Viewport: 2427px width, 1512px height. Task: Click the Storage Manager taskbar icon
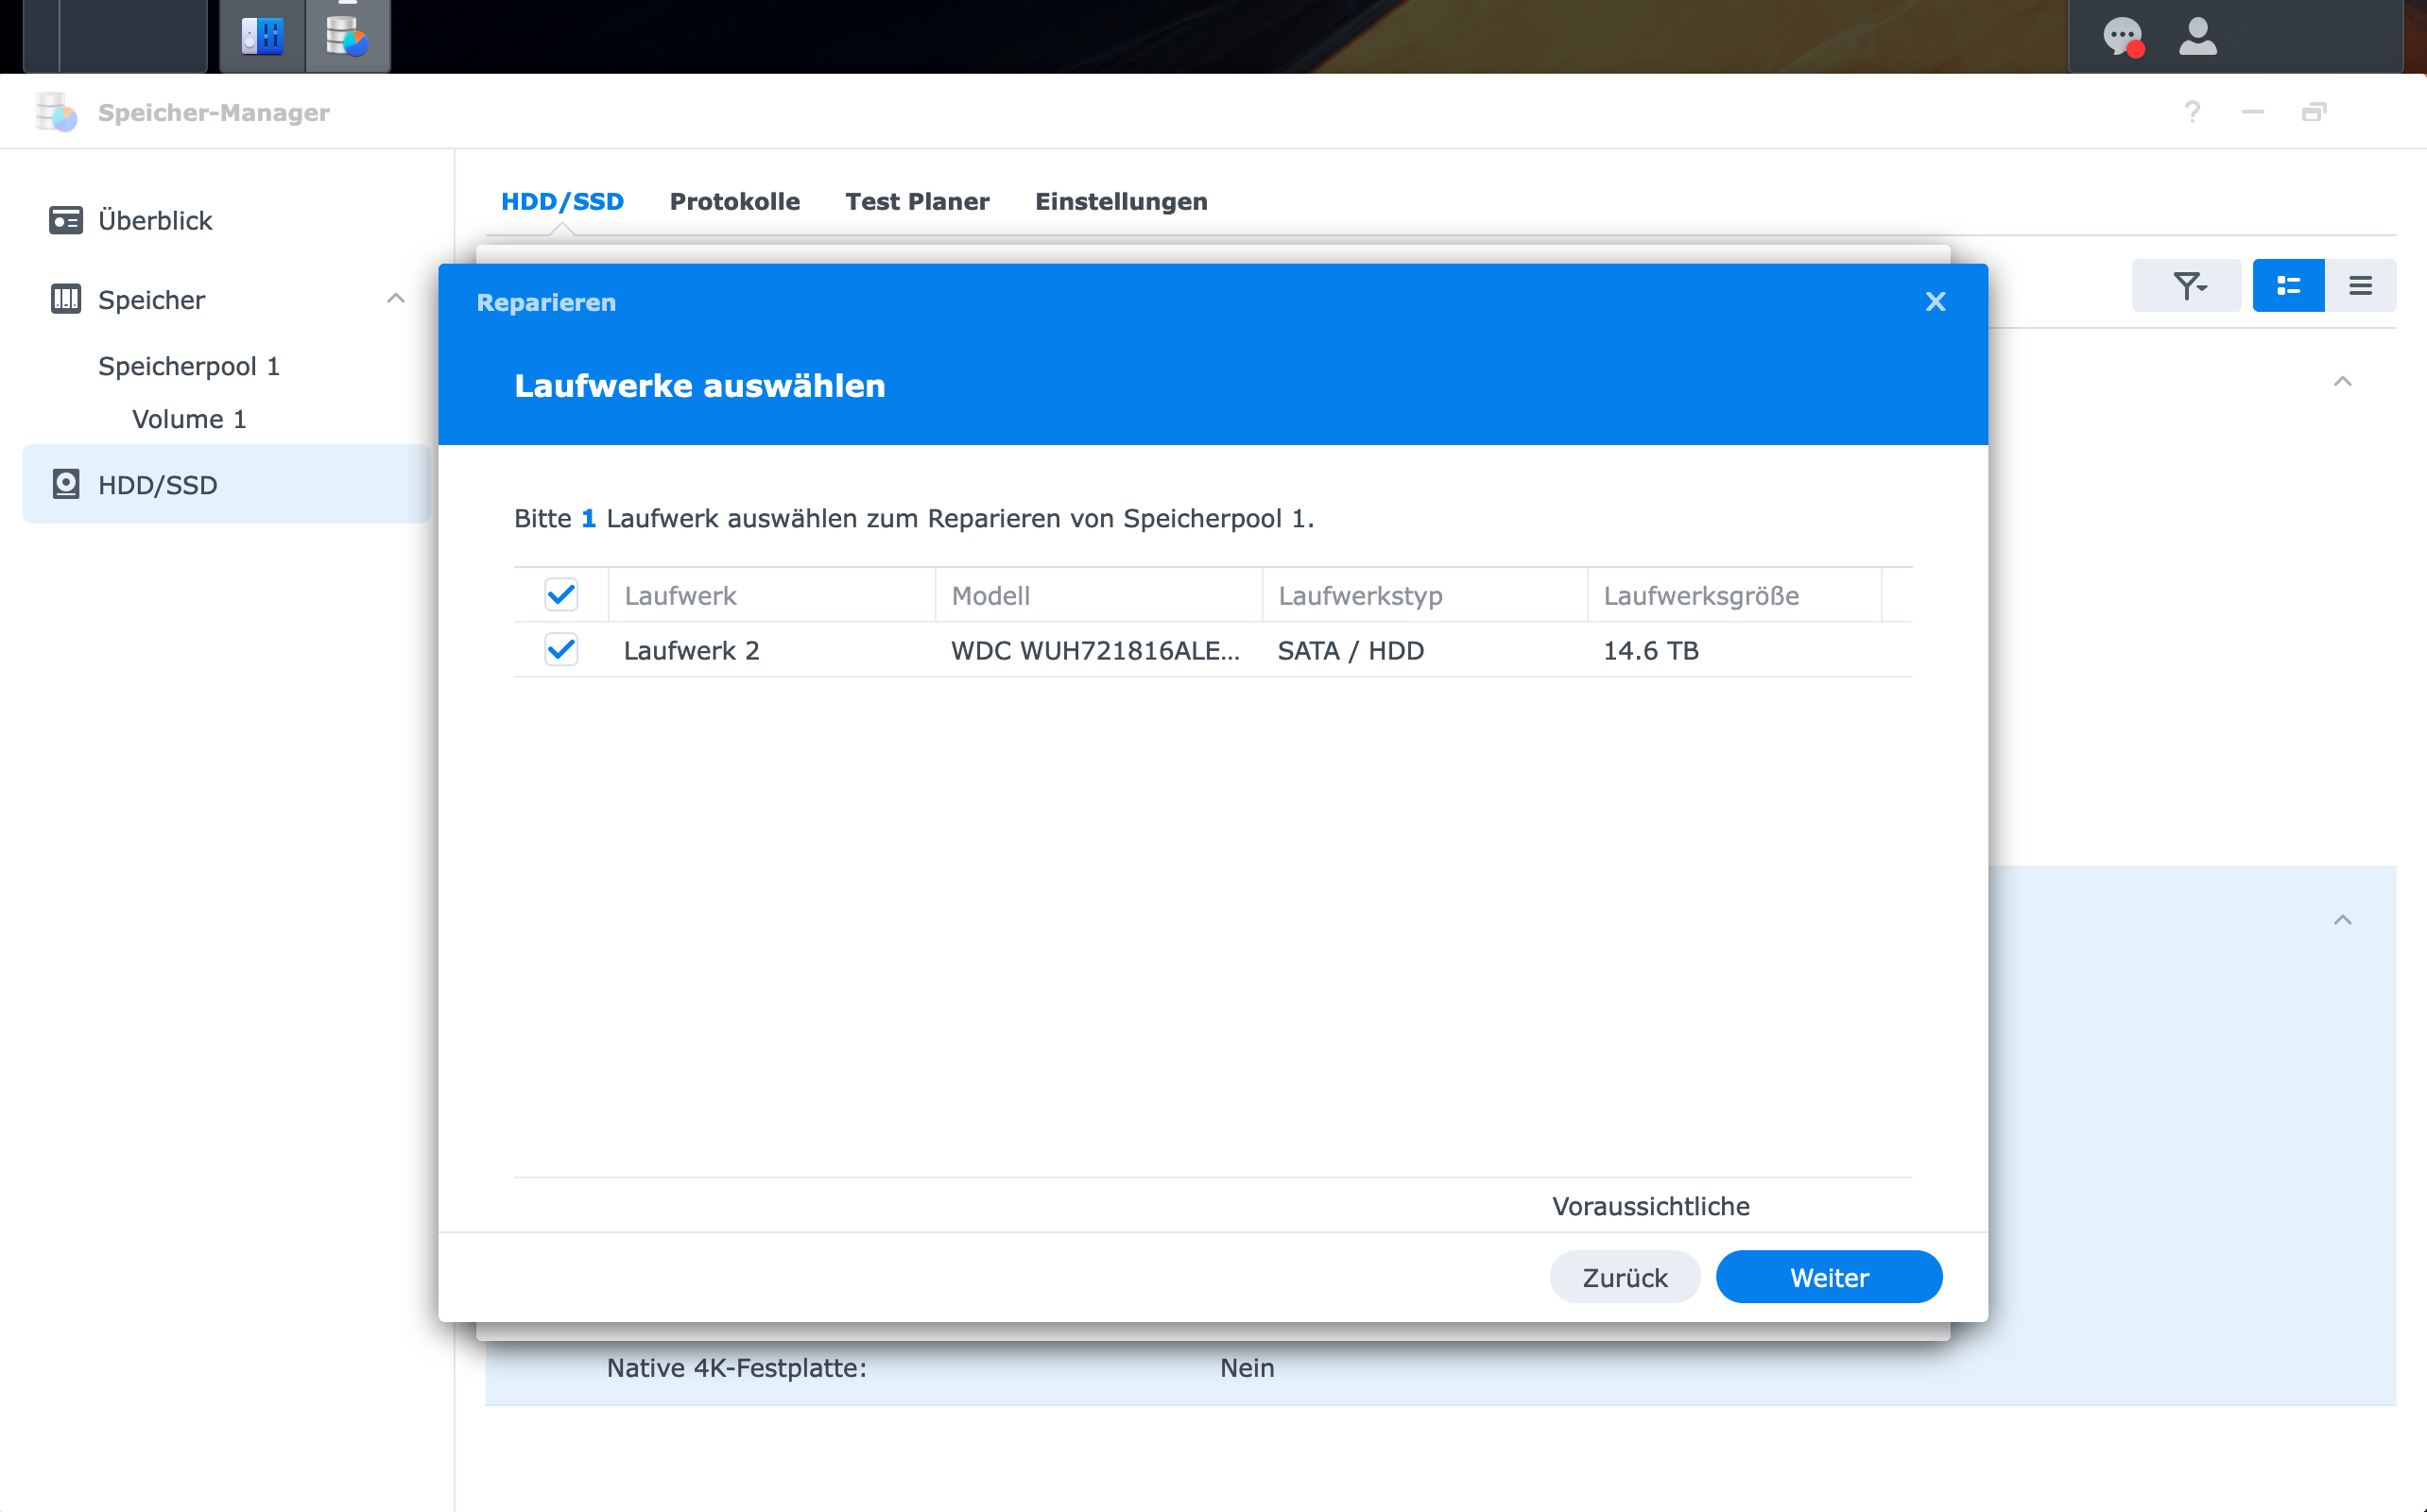tap(347, 37)
